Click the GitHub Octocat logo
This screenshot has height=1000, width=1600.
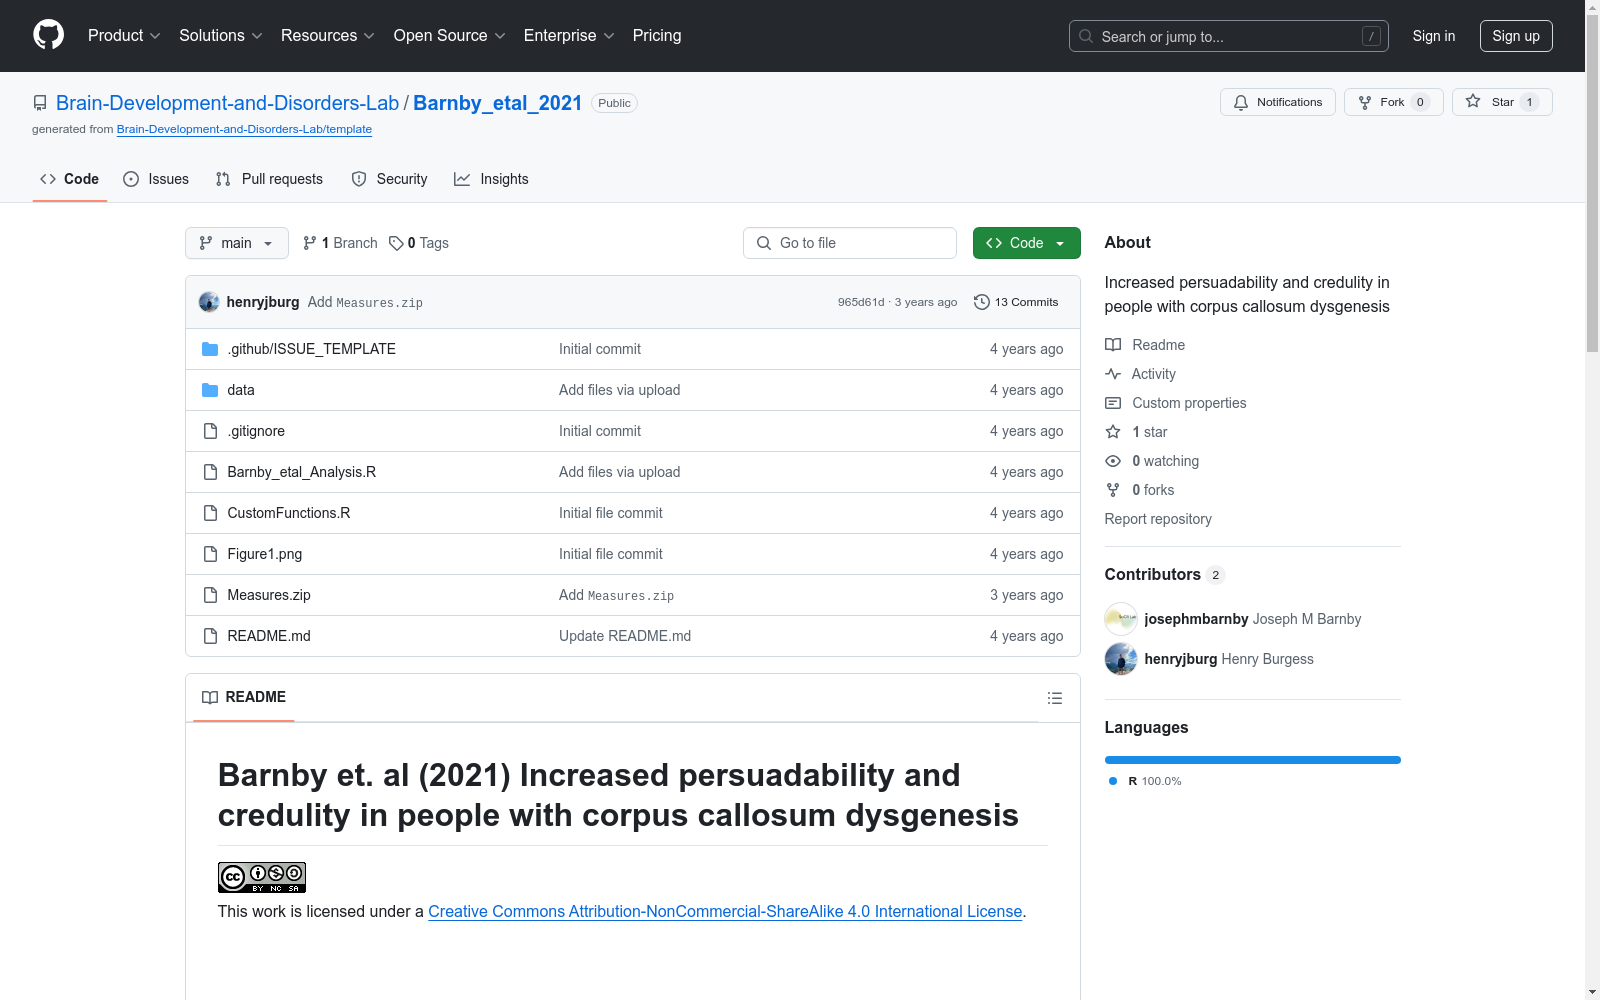[x=48, y=35]
